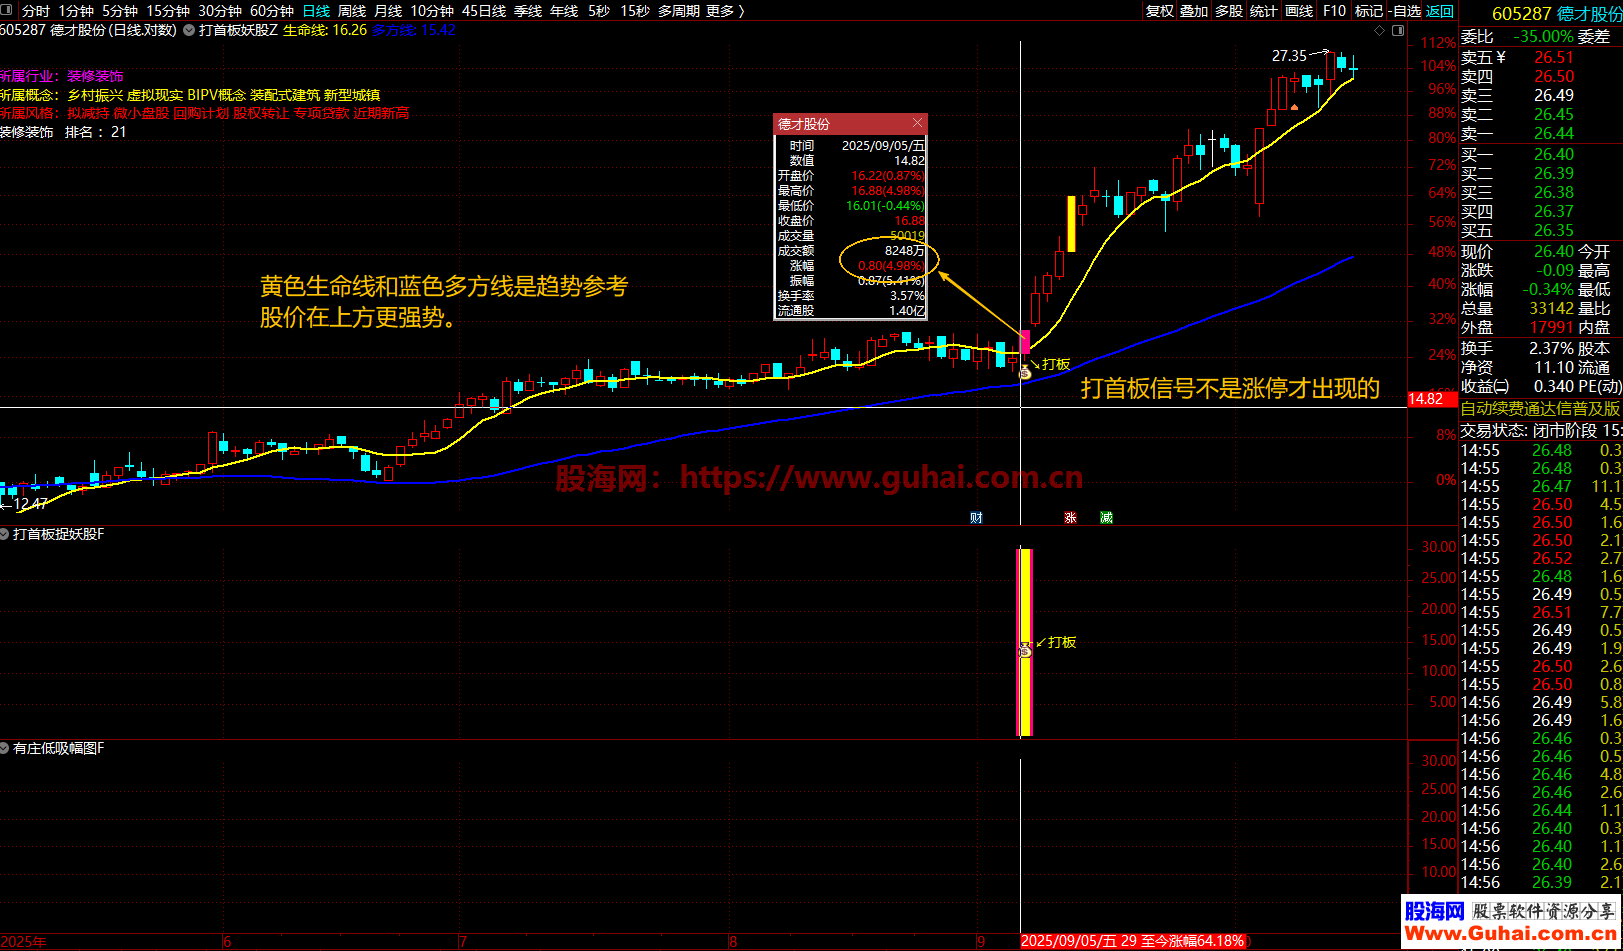Screen dimensions: 1623x951
Task: Click the panel layout icon at top-left corner
Action: coord(10,10)
